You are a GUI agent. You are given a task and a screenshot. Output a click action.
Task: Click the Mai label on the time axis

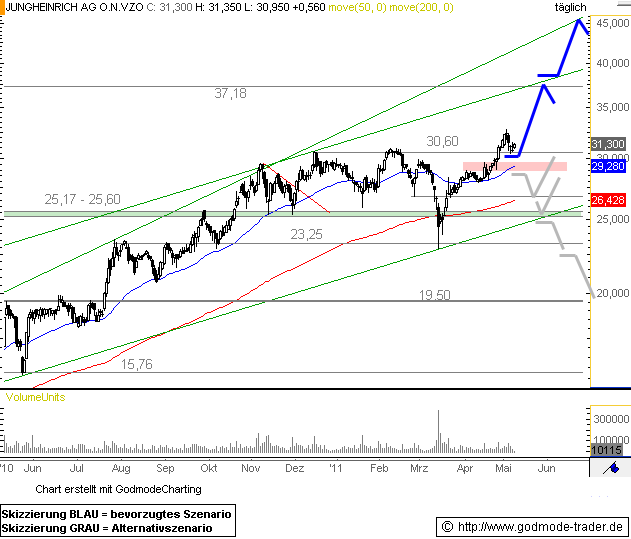(503, 469)
